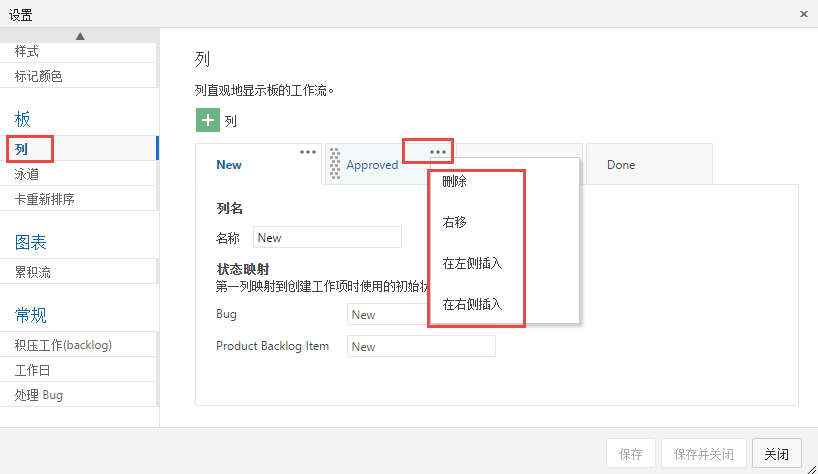Click the 图表 section heading

30,242
